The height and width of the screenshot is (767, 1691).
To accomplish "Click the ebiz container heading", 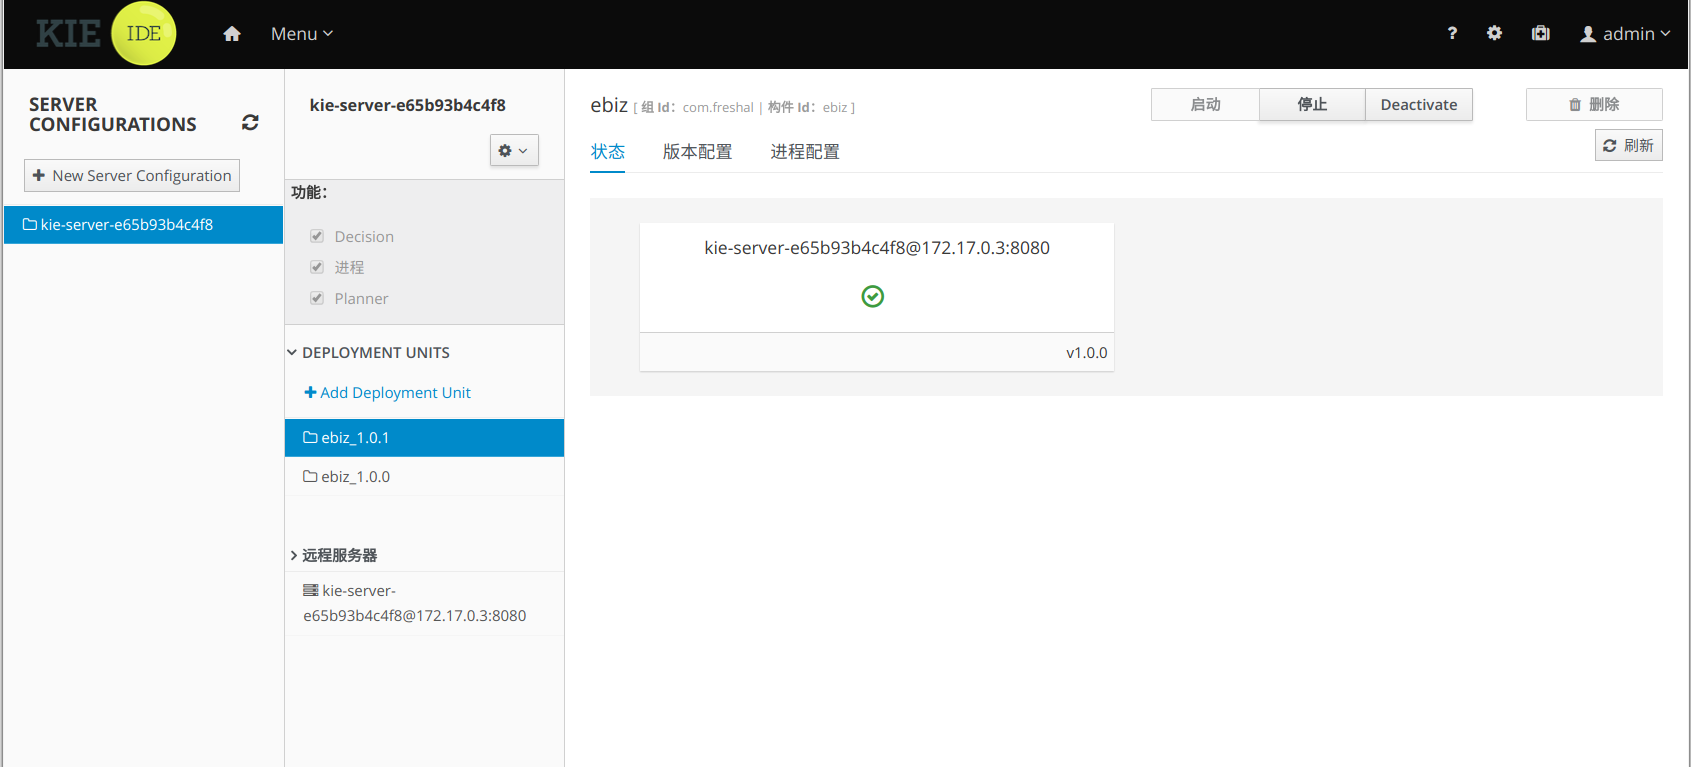I will pyautogui.click(x=609, y=105).
